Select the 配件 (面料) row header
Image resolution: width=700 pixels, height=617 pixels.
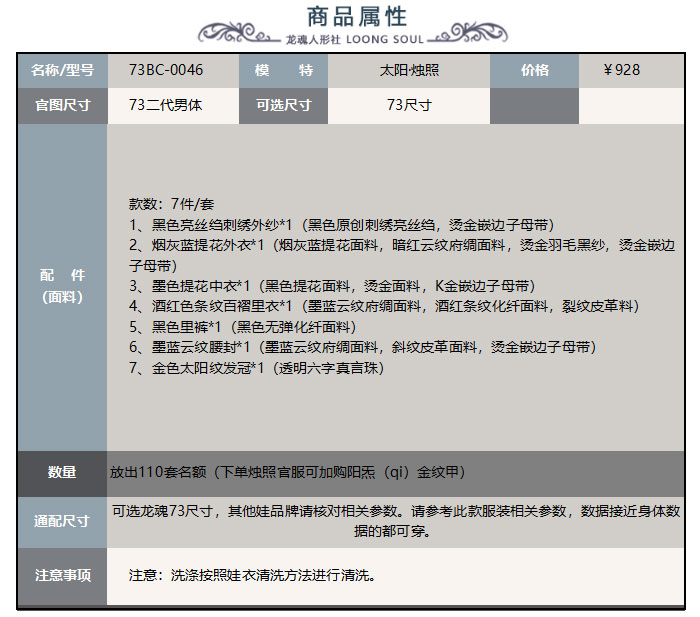click(62, 286)
